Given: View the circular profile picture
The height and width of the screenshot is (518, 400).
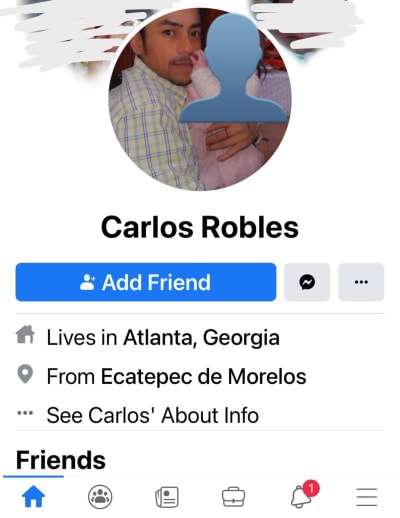Looking at the screenshot, I should pyautogui.click(x=200, y=99).
